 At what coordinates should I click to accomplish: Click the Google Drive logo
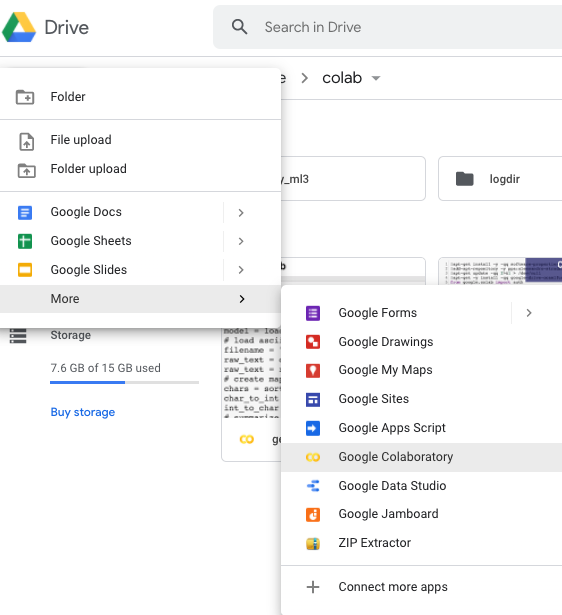click(19, 27)
